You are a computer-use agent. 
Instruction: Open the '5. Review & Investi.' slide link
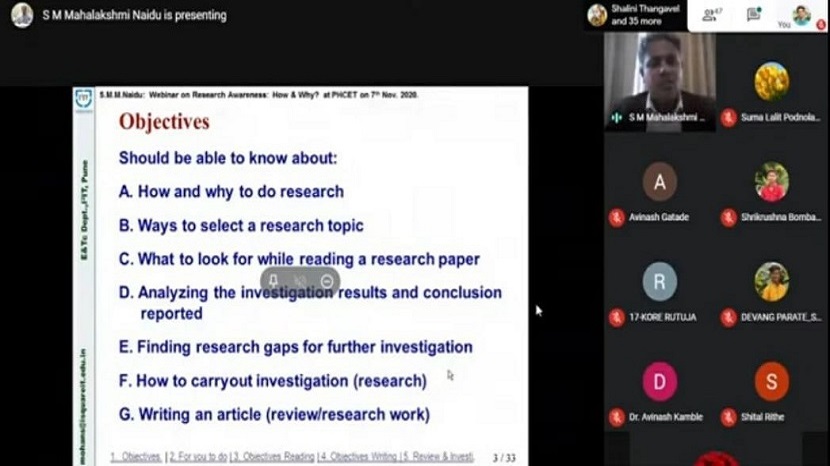pos(438,456)
